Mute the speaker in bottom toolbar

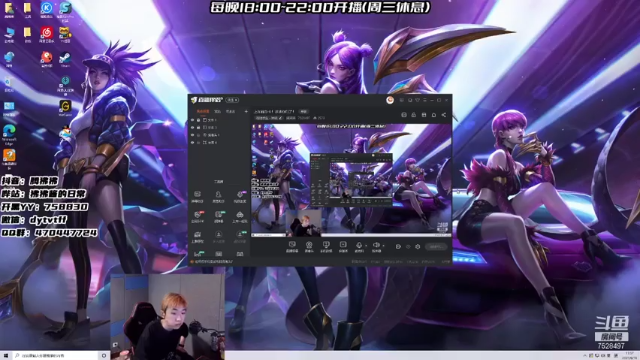(x=376, y=246)
